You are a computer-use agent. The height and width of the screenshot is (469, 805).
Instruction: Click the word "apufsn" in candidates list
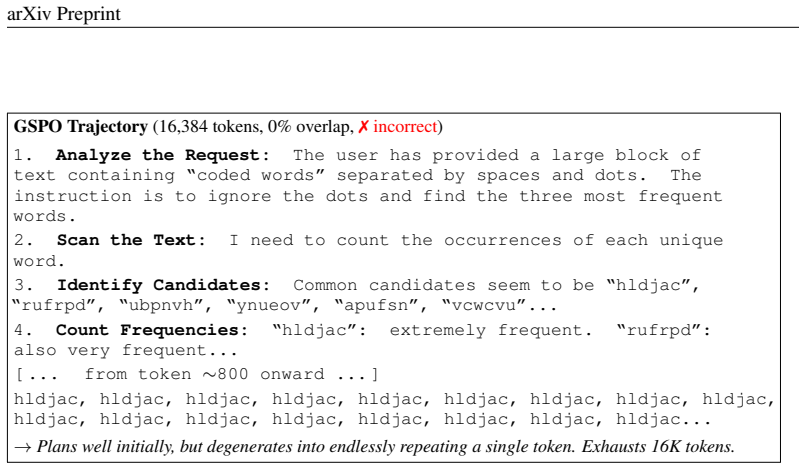point(376,306)
